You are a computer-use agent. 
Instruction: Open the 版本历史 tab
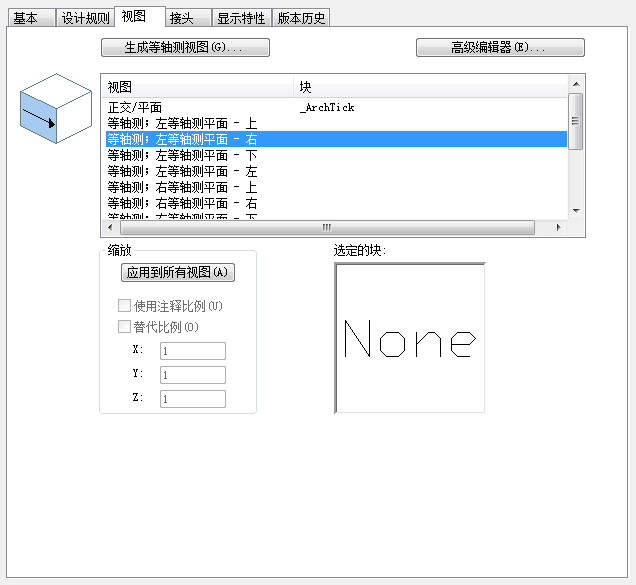[301, 18]
